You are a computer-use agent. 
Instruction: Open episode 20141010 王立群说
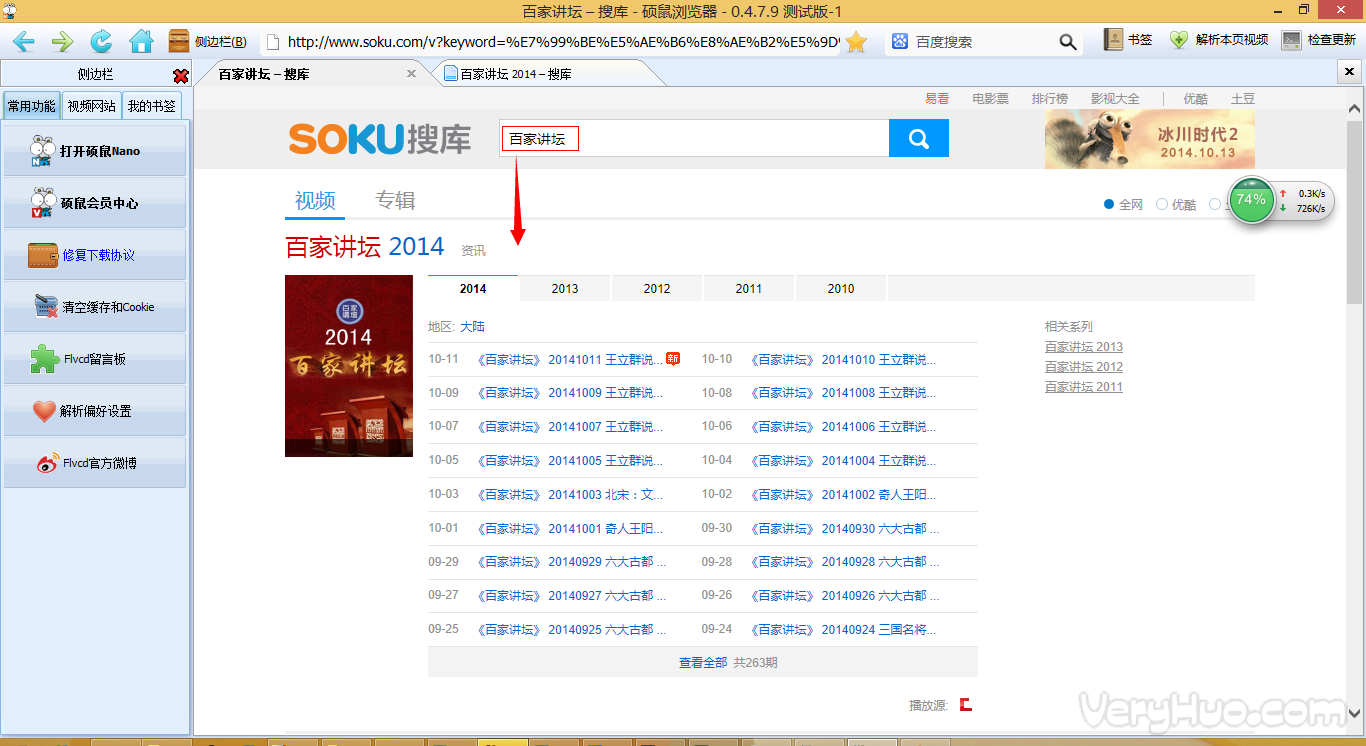point(843,360)
